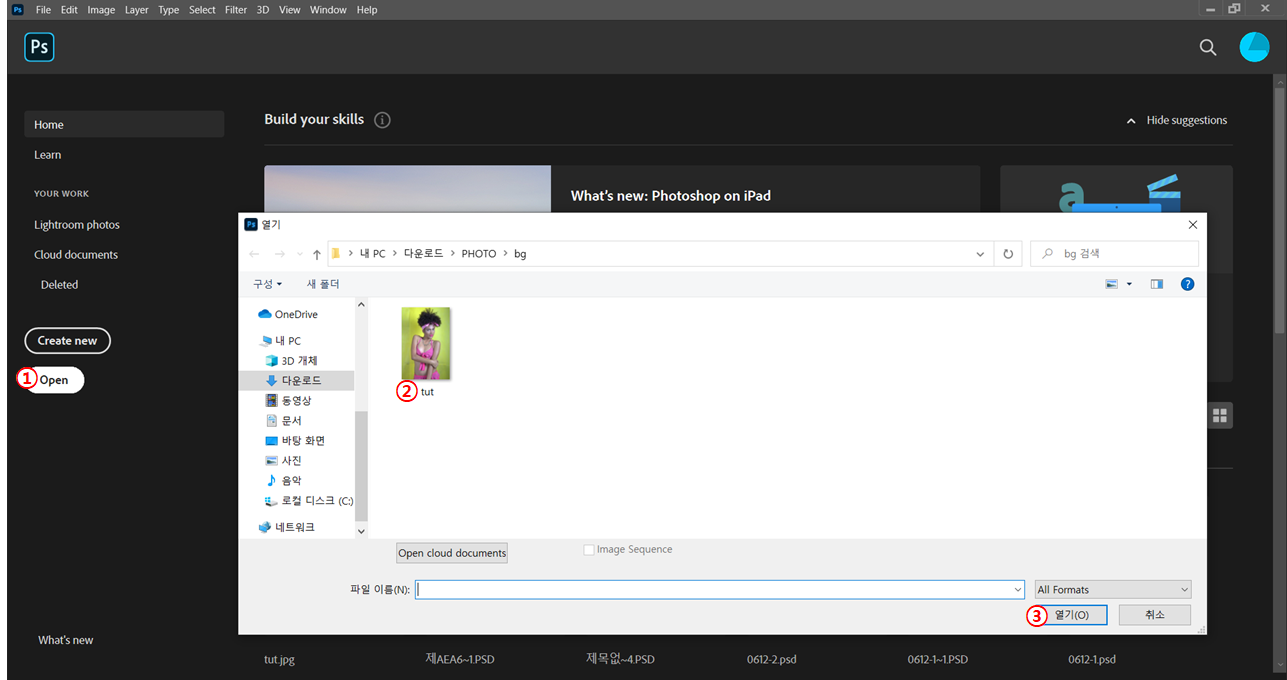Screen dimensions: 1287x680
Task: Select 내 PC in navigation pane
Action: (x=280, y=341)
